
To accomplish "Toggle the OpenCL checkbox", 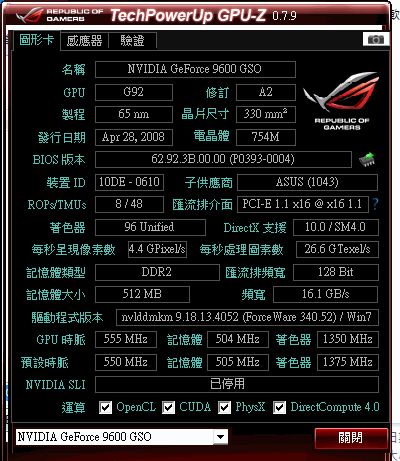I will (105, 407).
